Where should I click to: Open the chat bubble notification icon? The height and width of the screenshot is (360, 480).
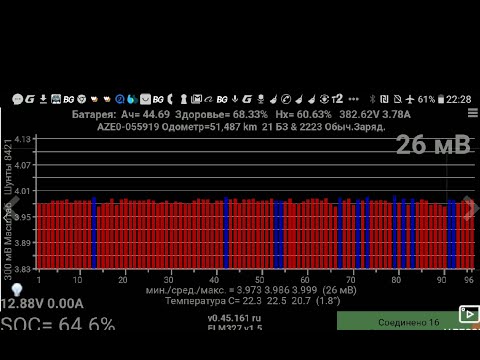[17, 99]
